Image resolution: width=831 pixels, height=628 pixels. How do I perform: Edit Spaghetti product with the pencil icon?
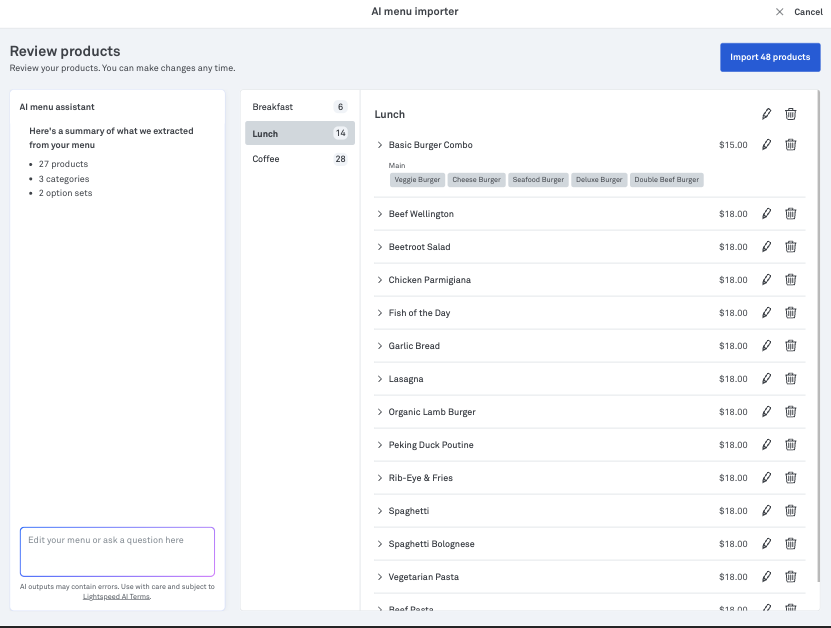click(766, 510)
